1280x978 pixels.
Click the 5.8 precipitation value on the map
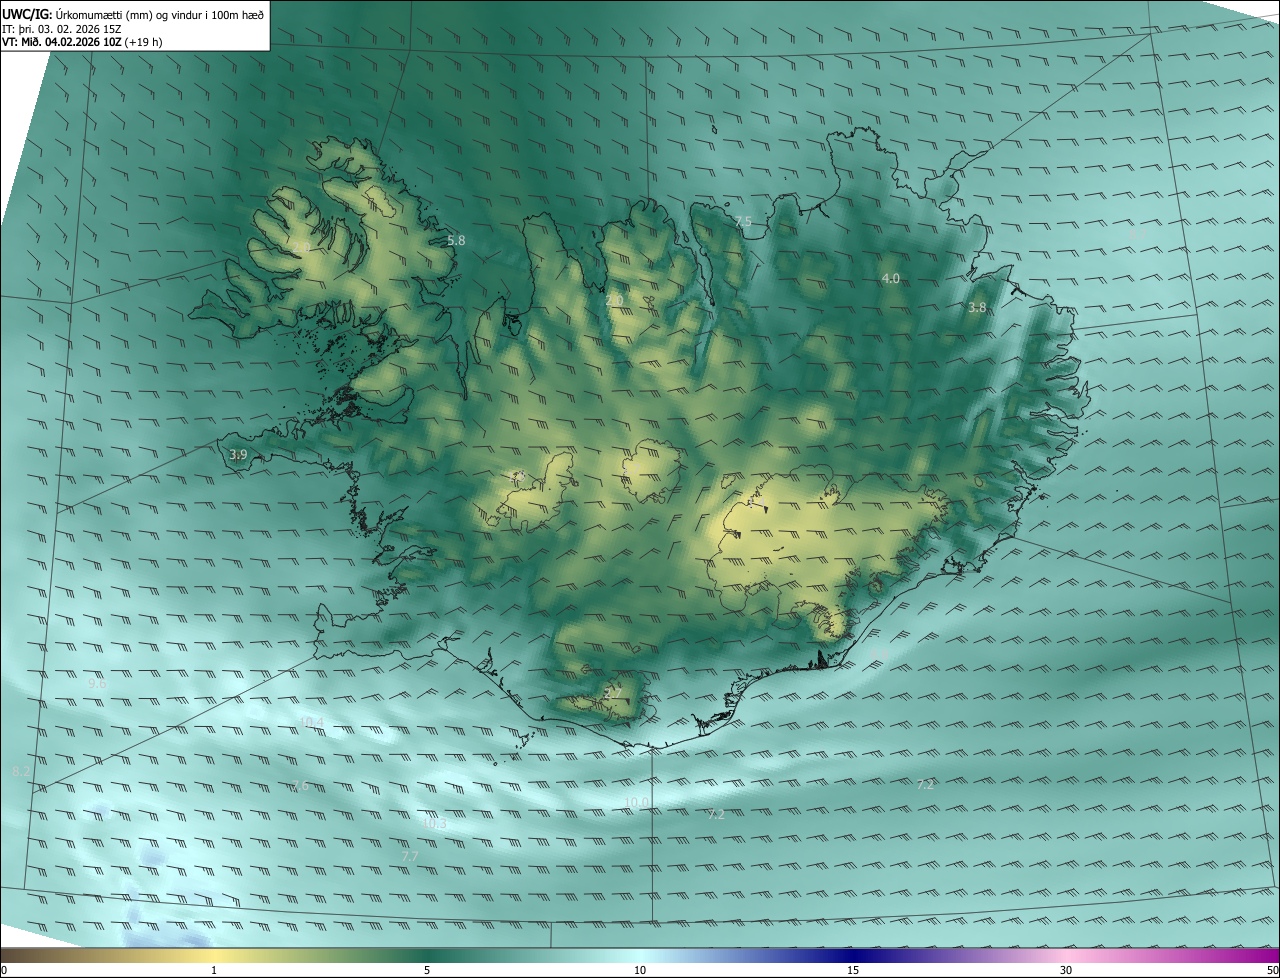click(456, 241)
